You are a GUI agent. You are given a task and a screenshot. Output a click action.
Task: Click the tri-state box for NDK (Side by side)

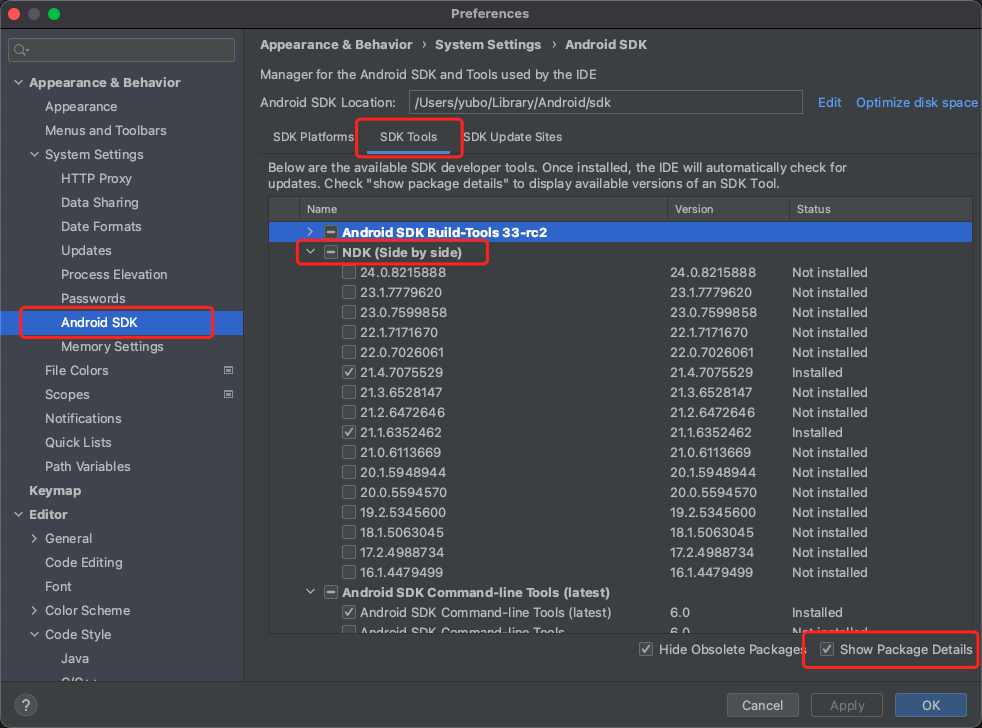(331, 252)
